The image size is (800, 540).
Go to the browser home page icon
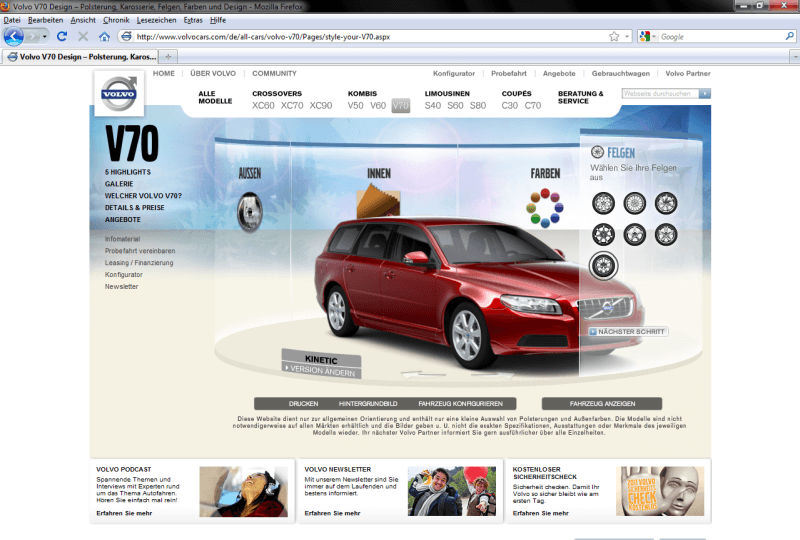coord(104,36)
